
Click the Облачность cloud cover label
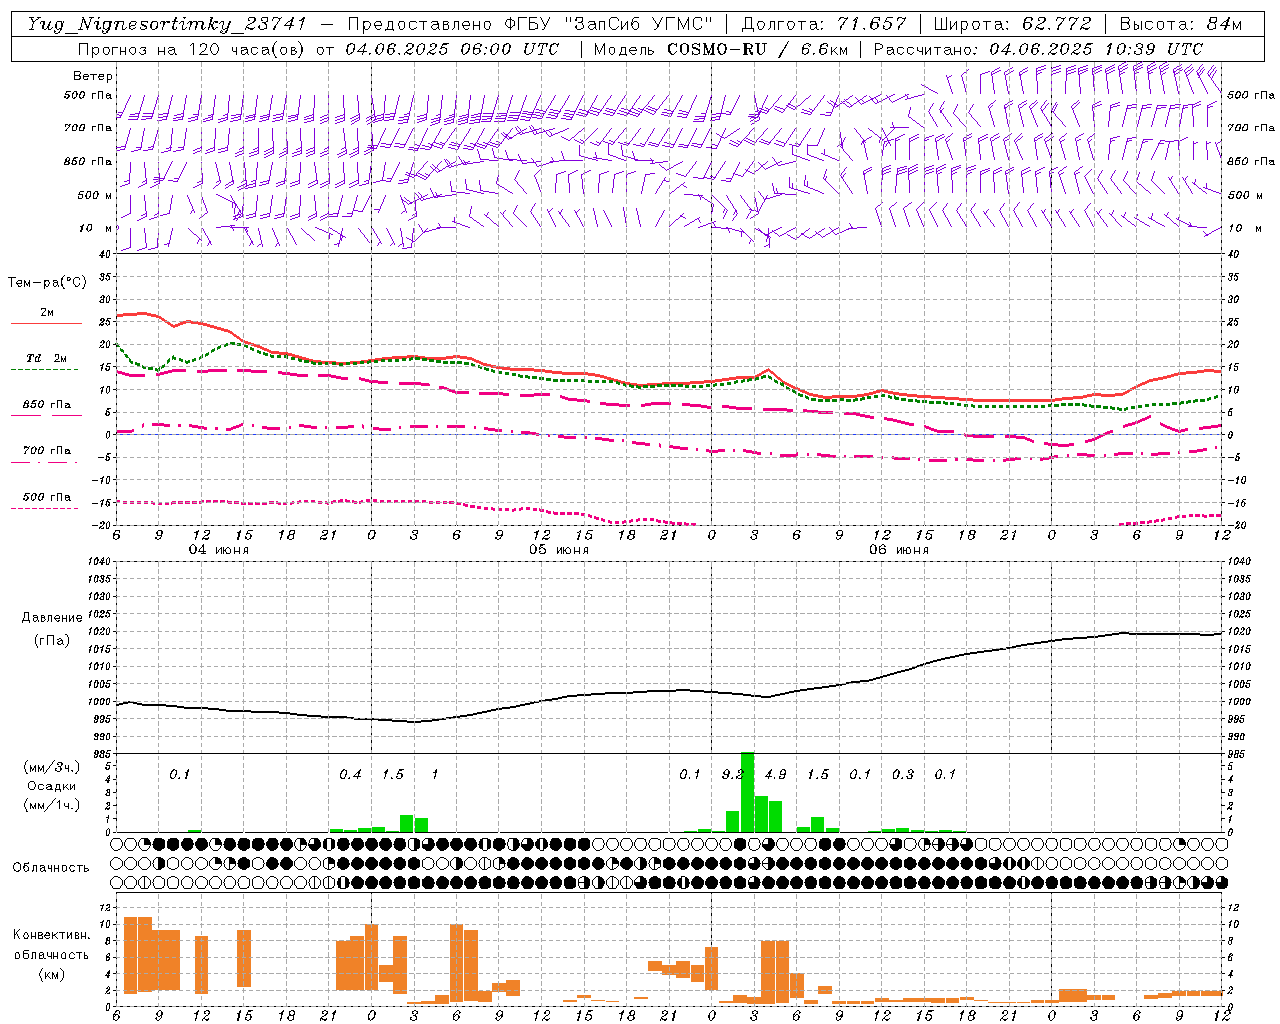pyautogui.click(x=51, y=867)
